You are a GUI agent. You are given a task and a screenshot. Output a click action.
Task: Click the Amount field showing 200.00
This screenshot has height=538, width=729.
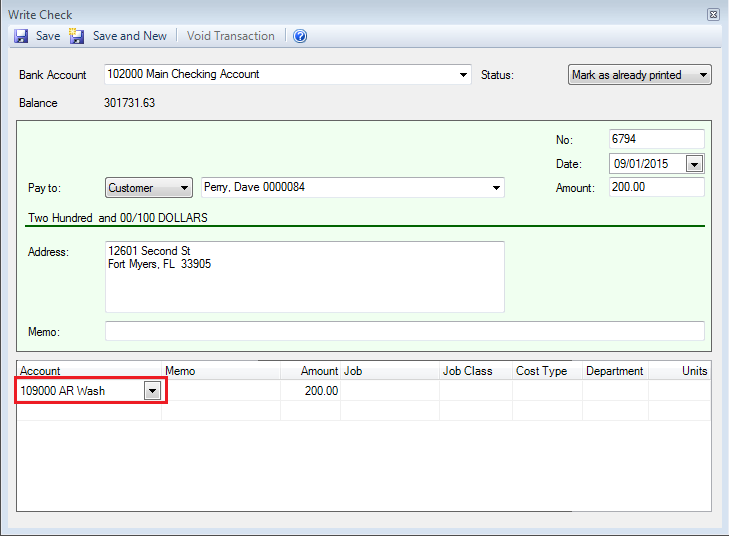click(x=656, y=188)
